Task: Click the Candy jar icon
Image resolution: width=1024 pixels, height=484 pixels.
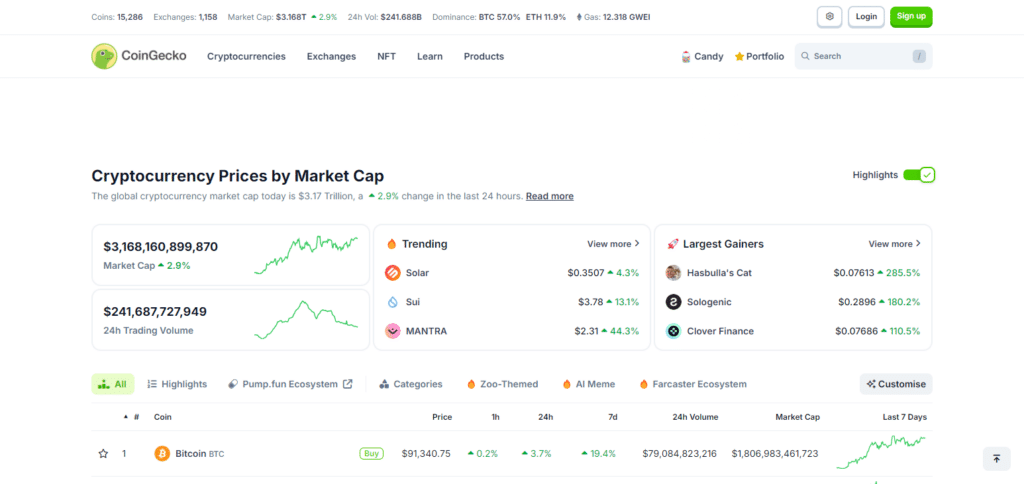Action: 686,57
